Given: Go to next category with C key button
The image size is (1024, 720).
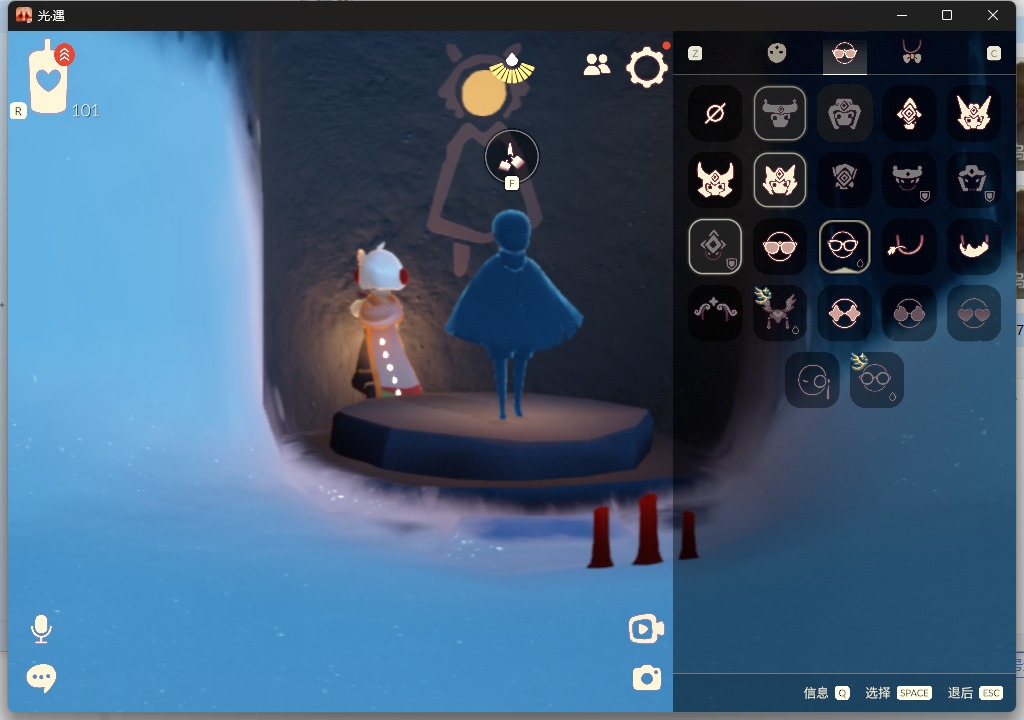Looking at the screenshot, I should point(993,54).
